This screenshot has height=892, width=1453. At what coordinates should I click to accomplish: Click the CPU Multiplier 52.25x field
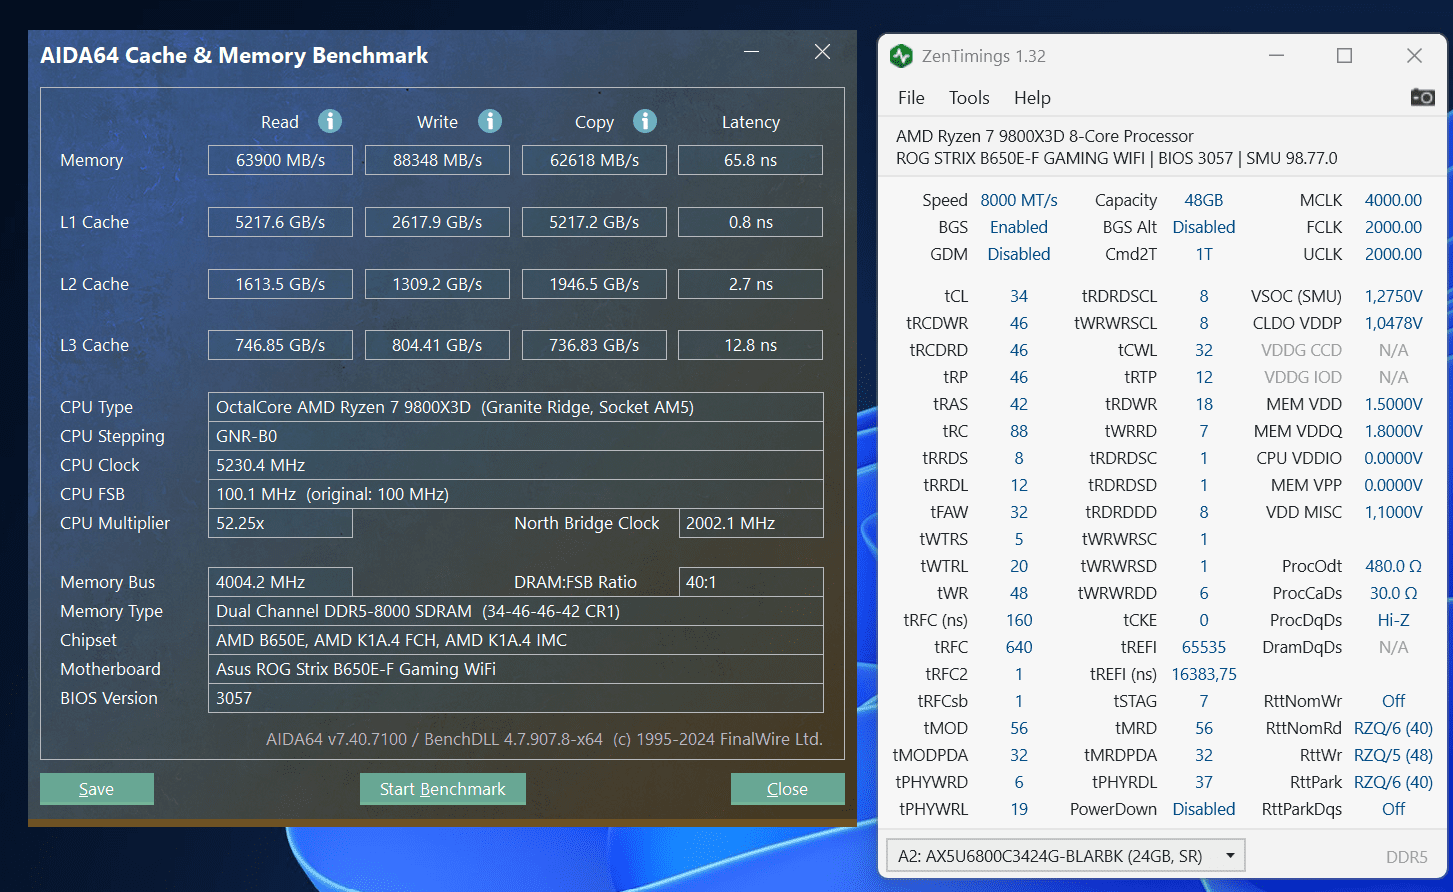coord(280,523)
